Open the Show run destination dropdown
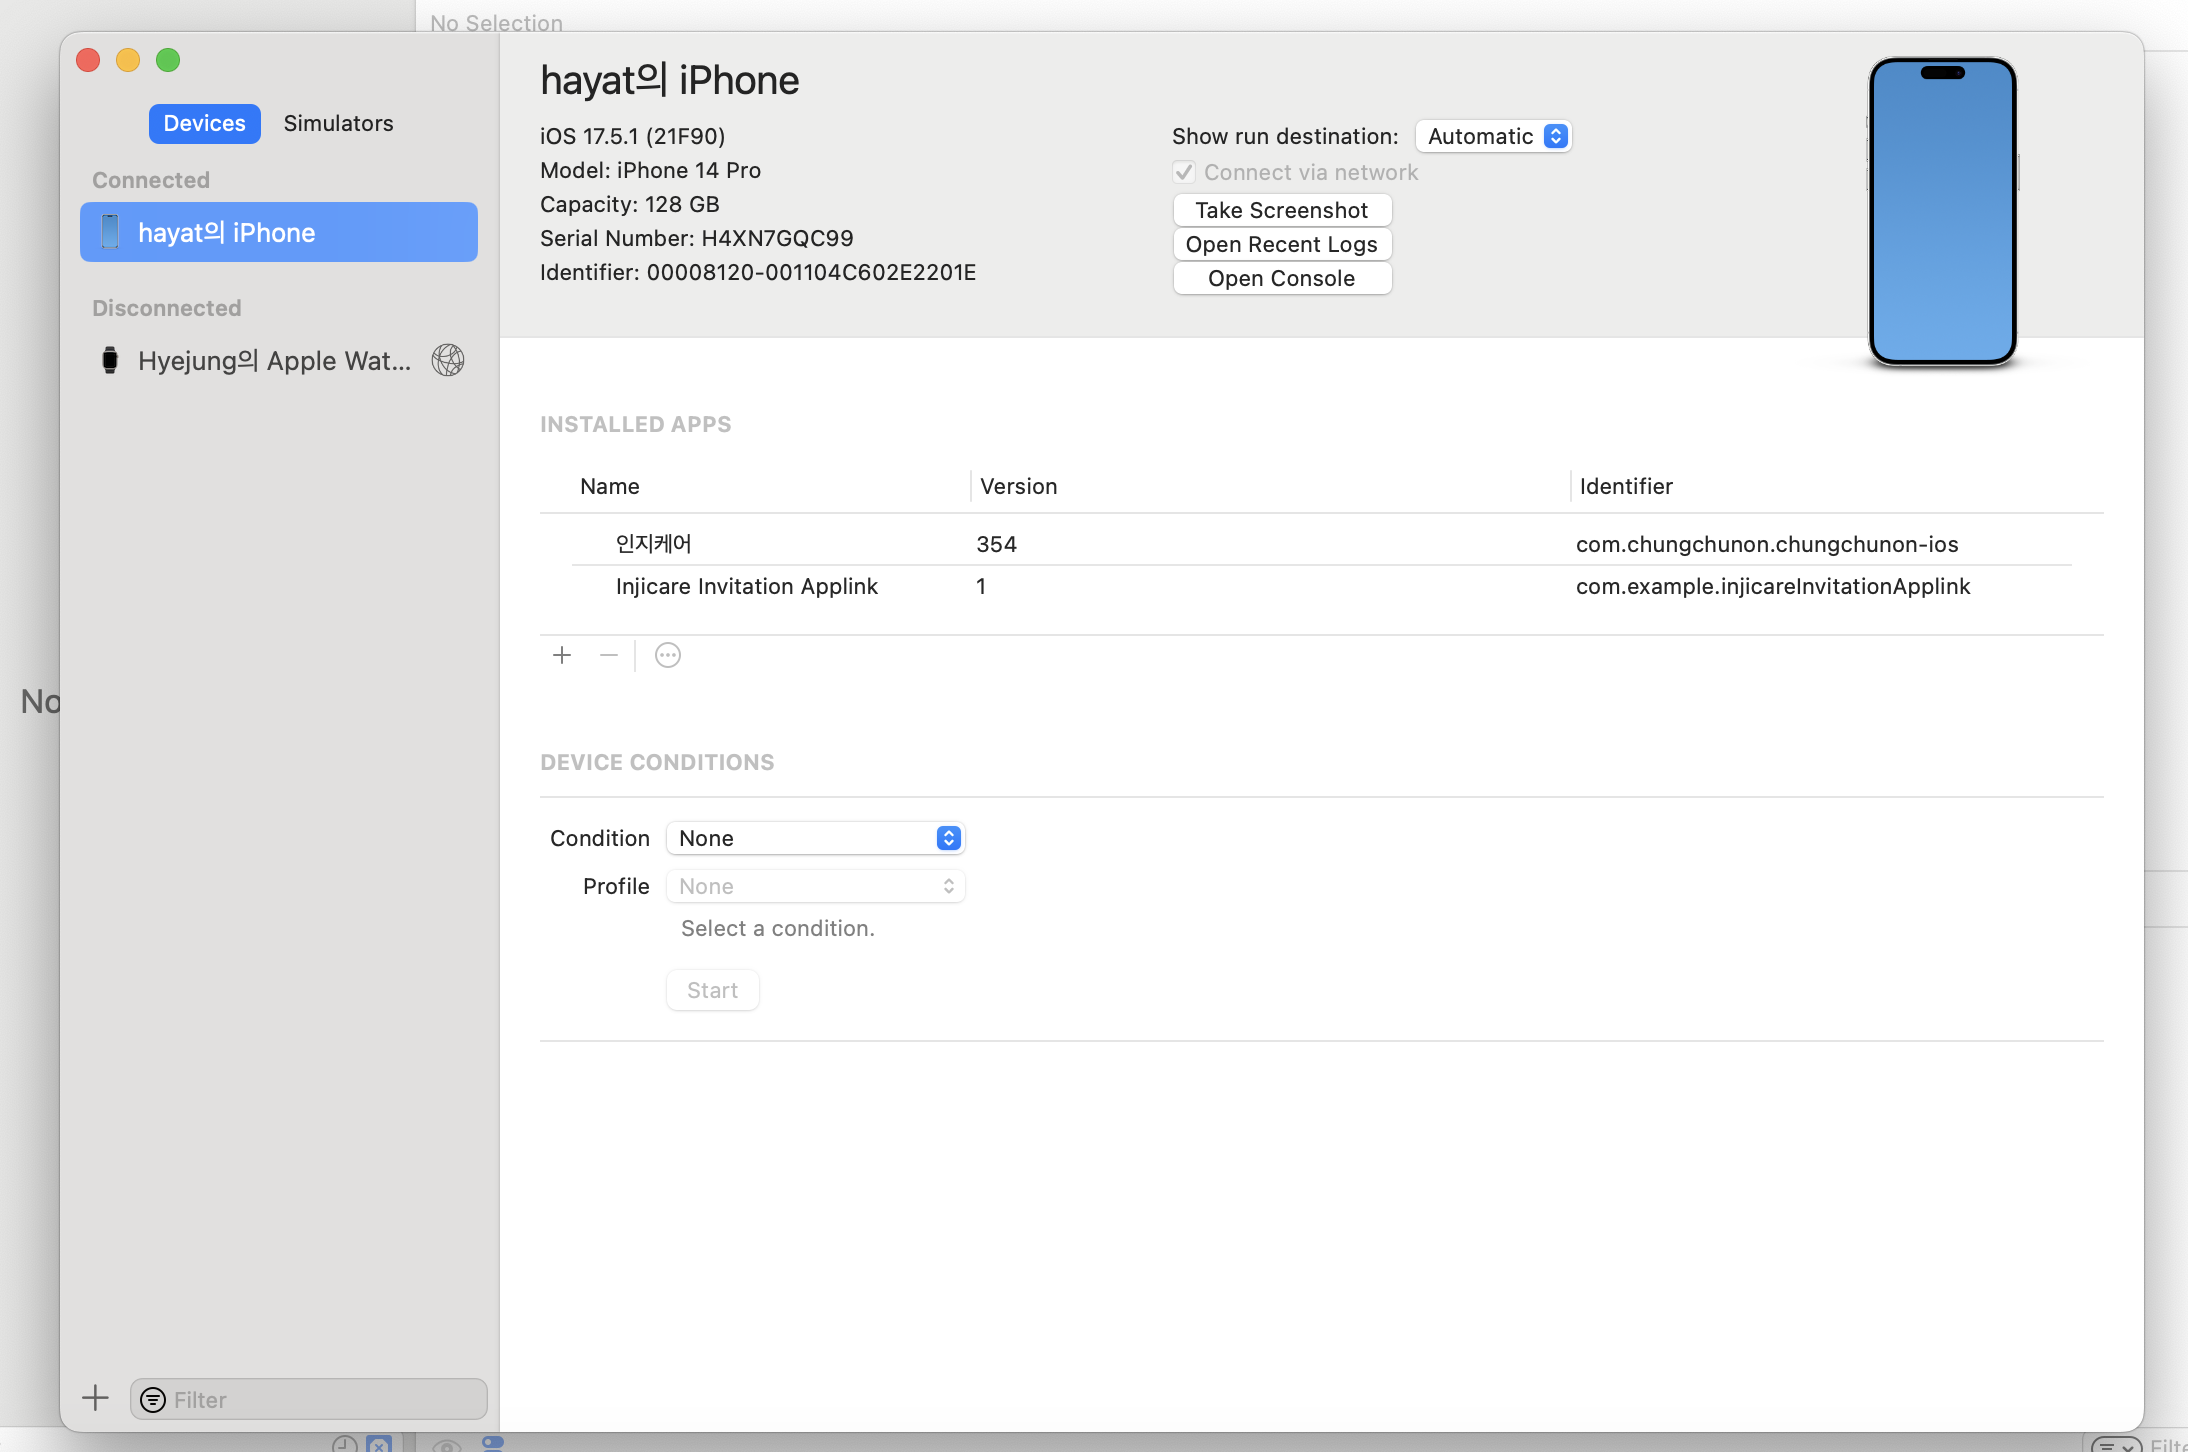Viewport: 2188px width, 1452px height. 1494,136
